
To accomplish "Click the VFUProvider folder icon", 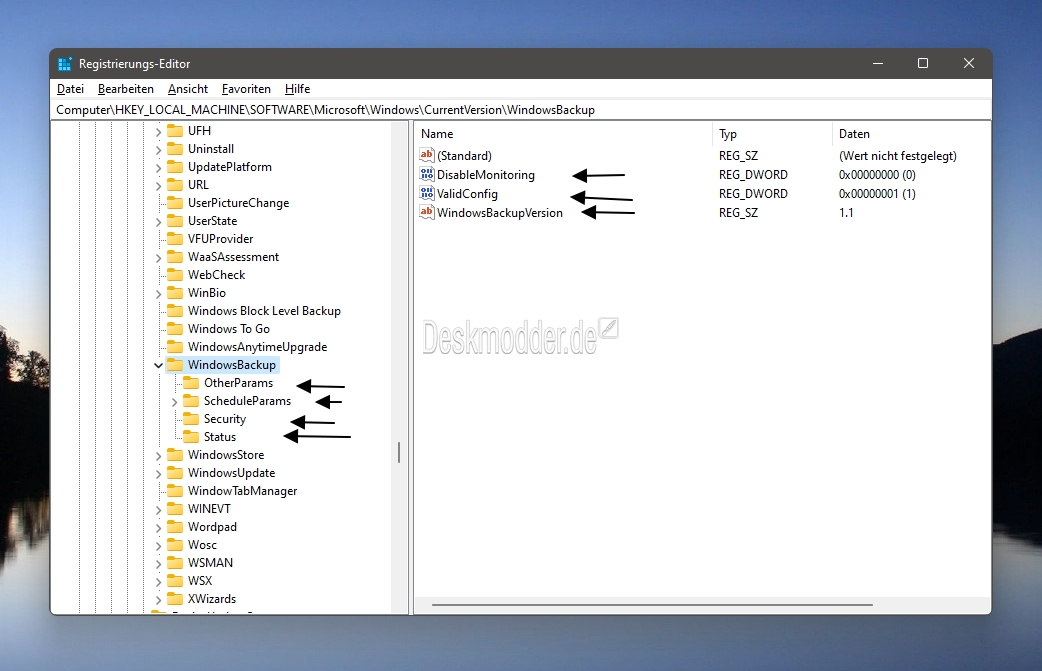I will coord(175,239).
